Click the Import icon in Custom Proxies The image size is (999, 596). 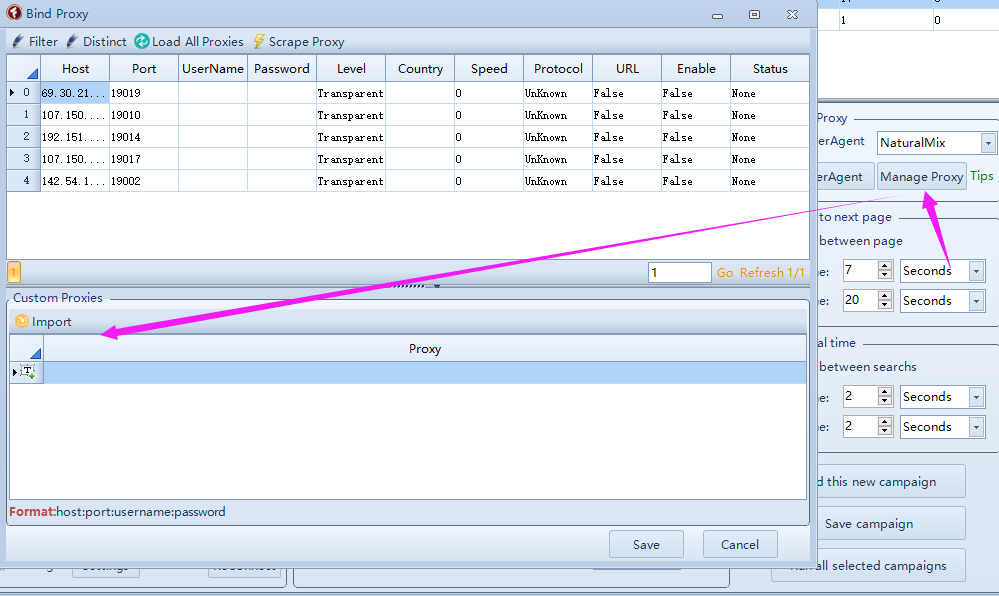(x=22, y=322)
